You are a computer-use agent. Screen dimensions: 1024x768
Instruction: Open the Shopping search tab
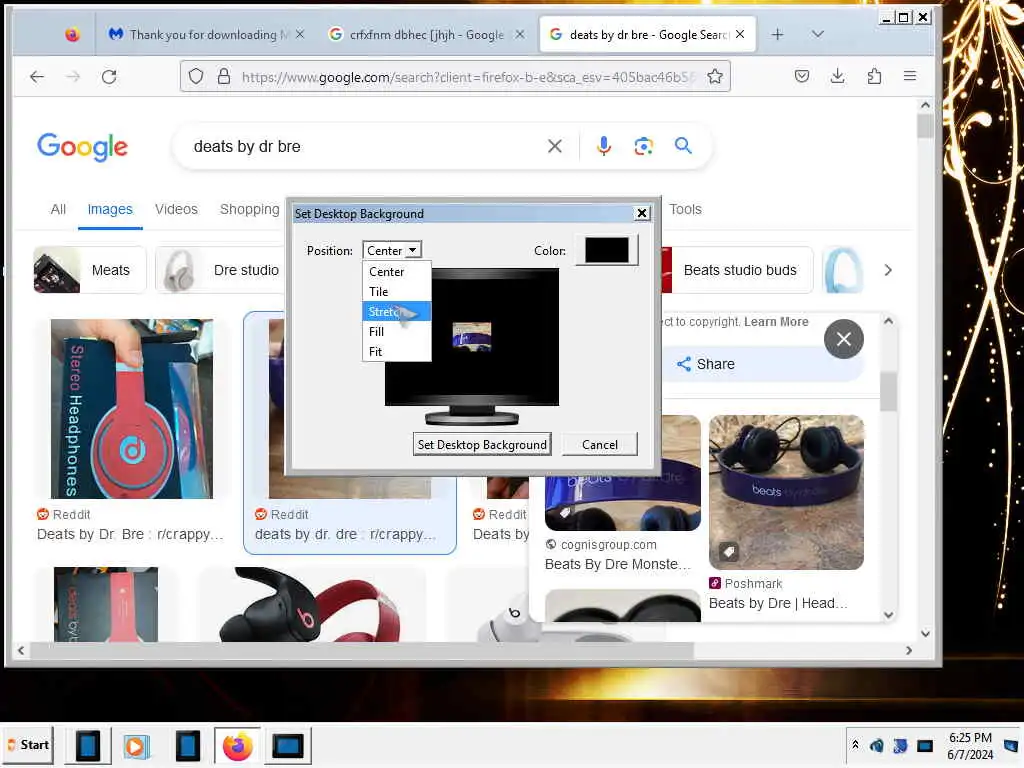[249, 209]
